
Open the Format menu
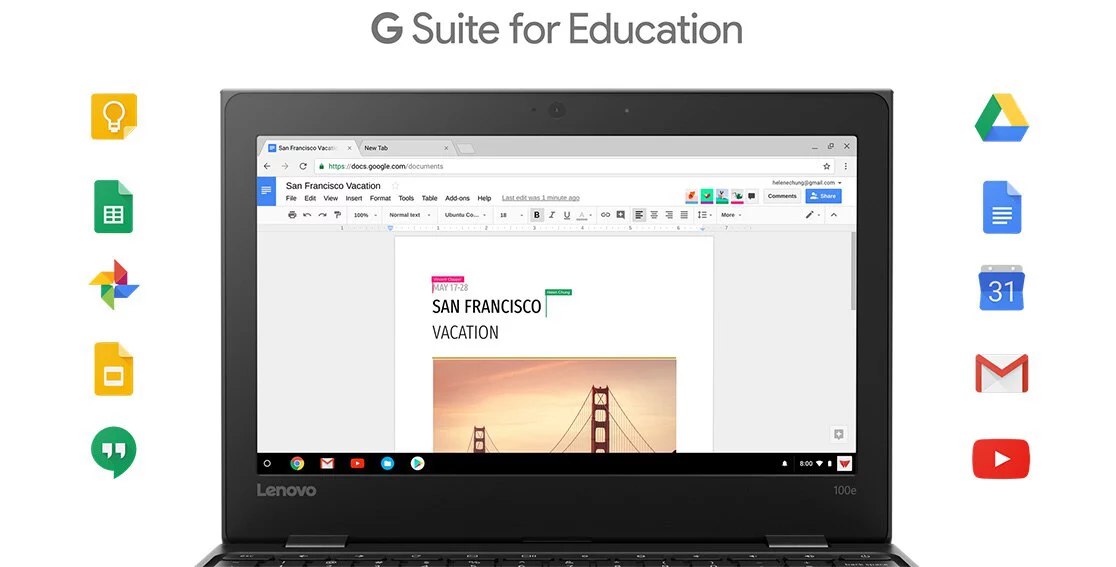(x=380, y=198)
